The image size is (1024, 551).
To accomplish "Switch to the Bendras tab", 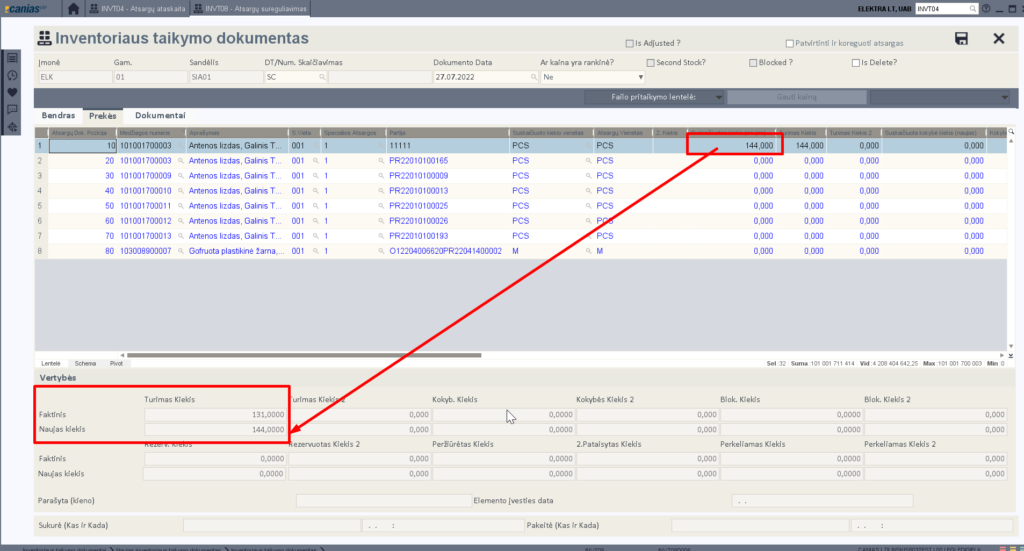I will click(x=58, y=116).
